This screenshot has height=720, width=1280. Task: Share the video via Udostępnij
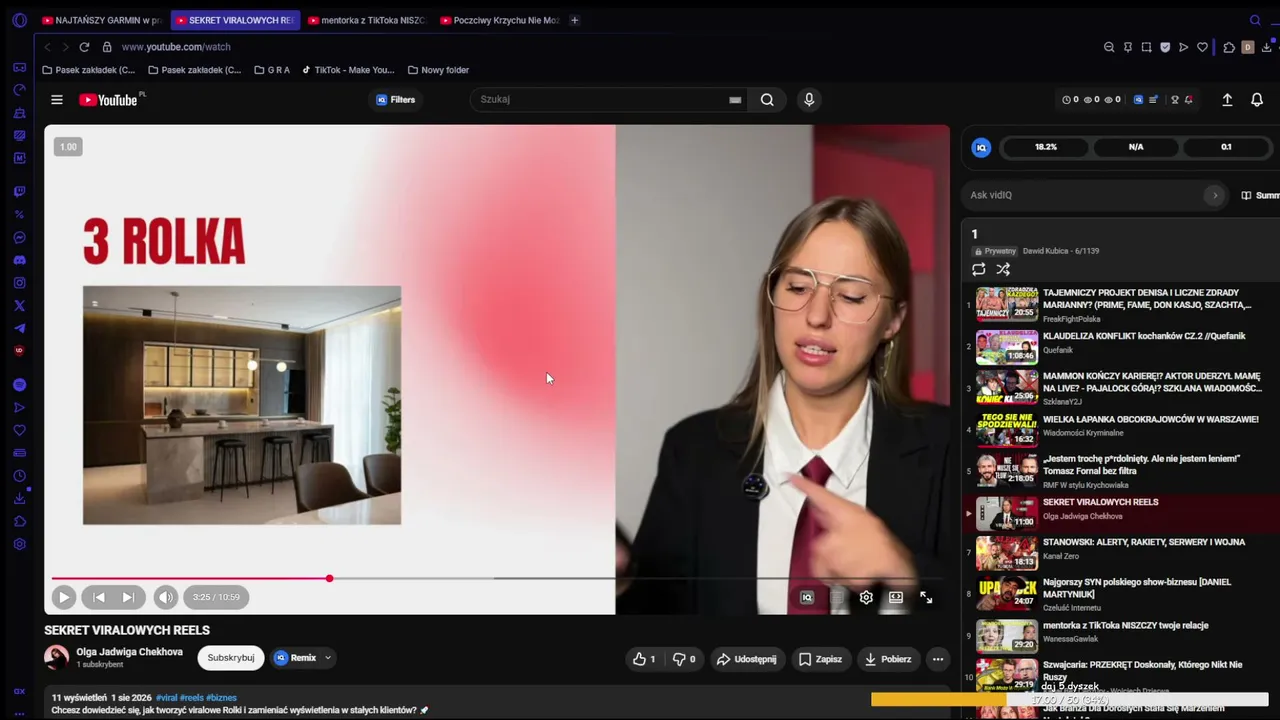pos(746,659)
